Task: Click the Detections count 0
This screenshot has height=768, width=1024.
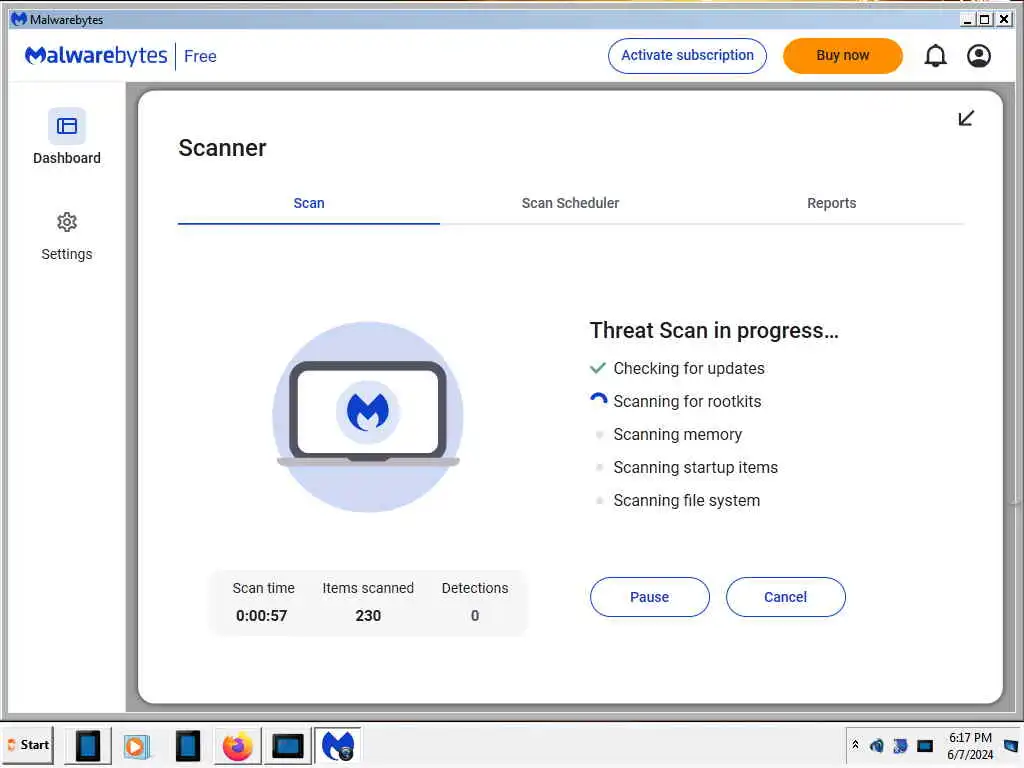Action: tap(475, 615)
